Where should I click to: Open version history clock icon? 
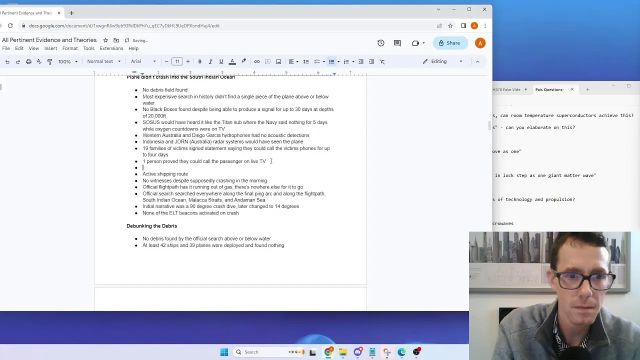[381, 43]
